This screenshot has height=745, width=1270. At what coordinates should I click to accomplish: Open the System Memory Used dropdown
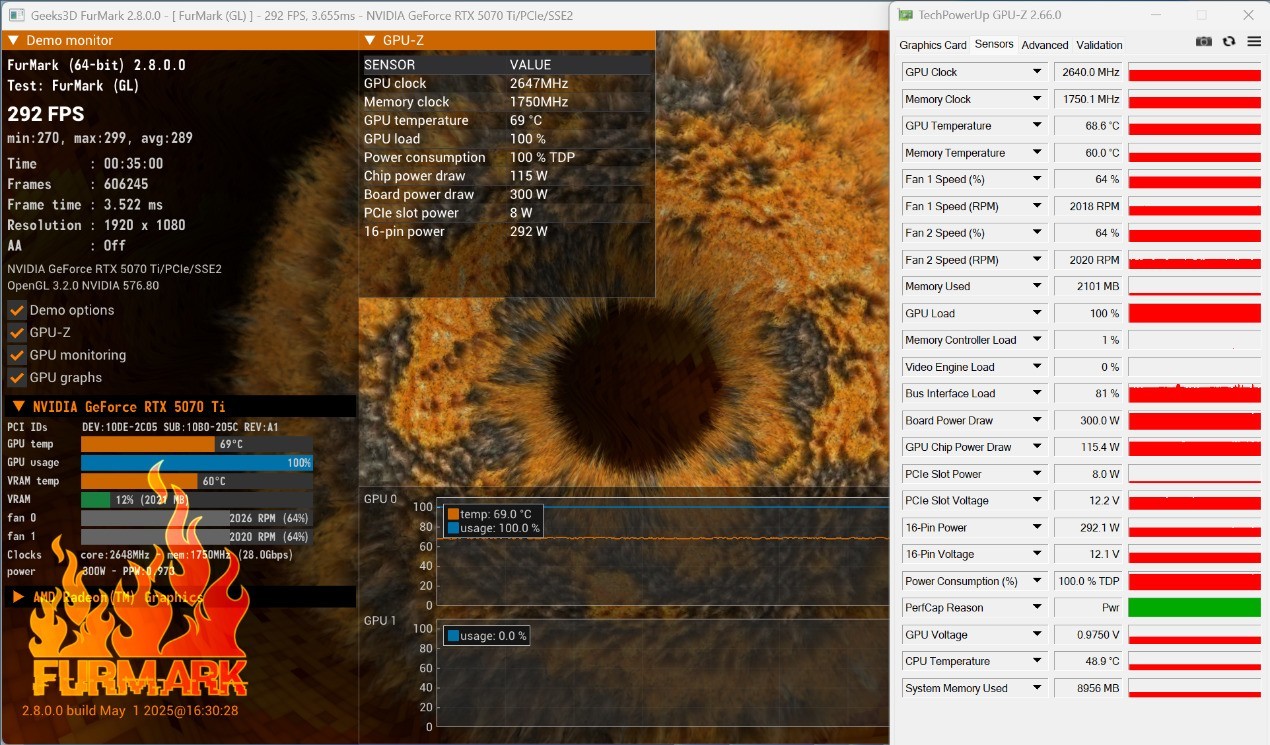coord(1037,688)
